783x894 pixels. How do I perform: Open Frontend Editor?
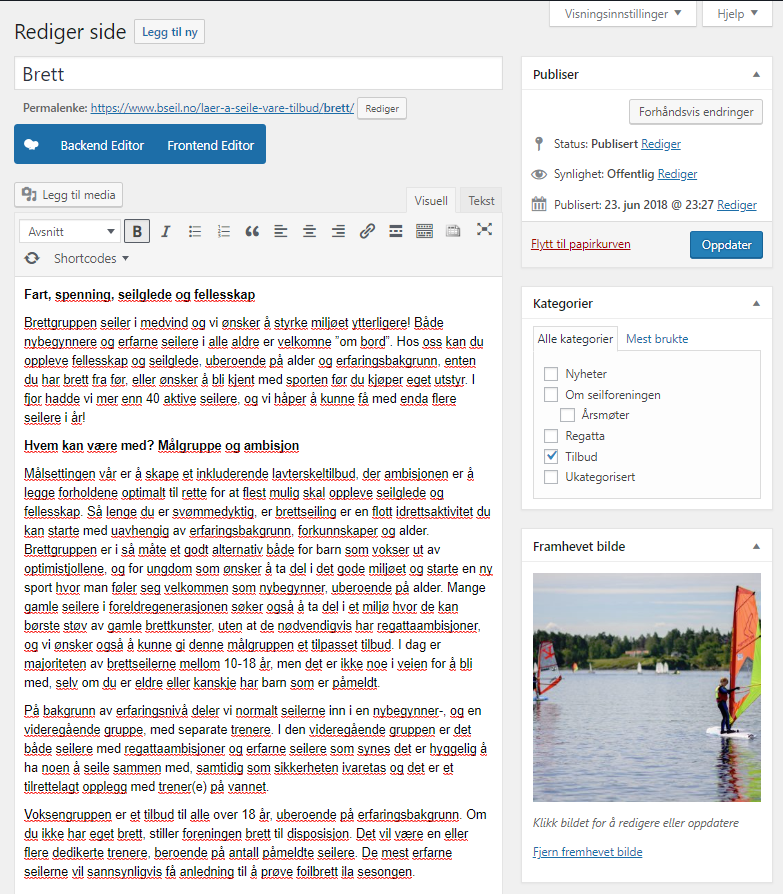point(210,145)
